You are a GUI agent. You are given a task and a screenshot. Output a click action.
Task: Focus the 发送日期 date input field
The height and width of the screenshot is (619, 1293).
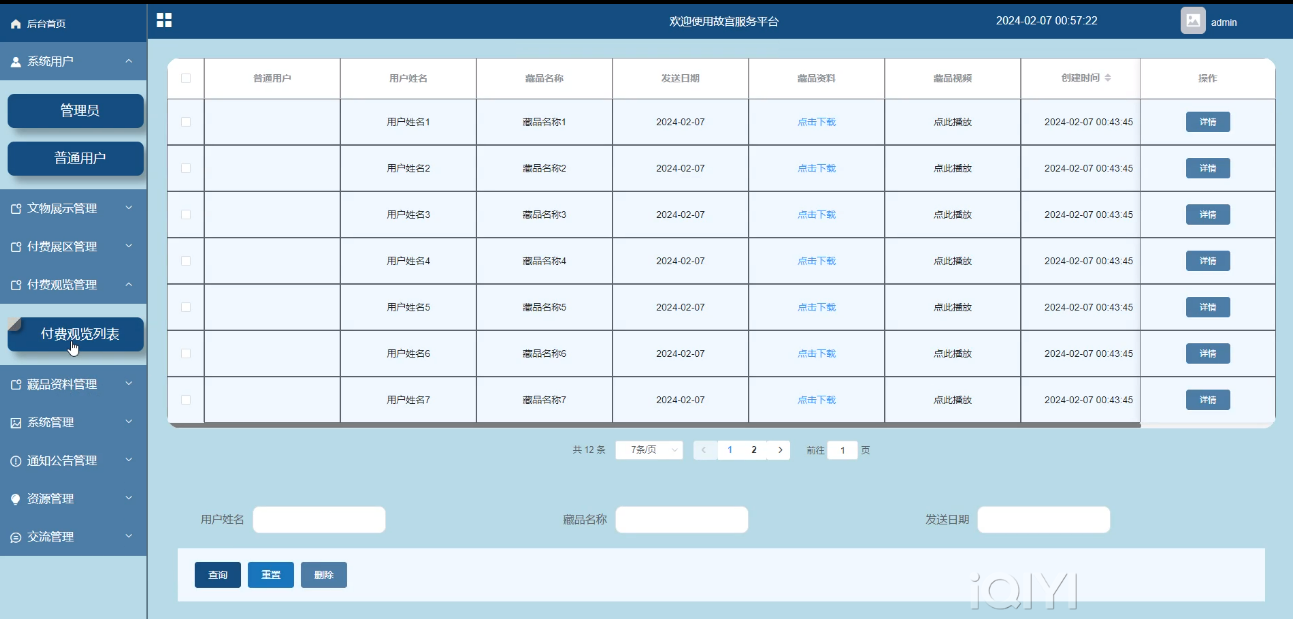1044,520
